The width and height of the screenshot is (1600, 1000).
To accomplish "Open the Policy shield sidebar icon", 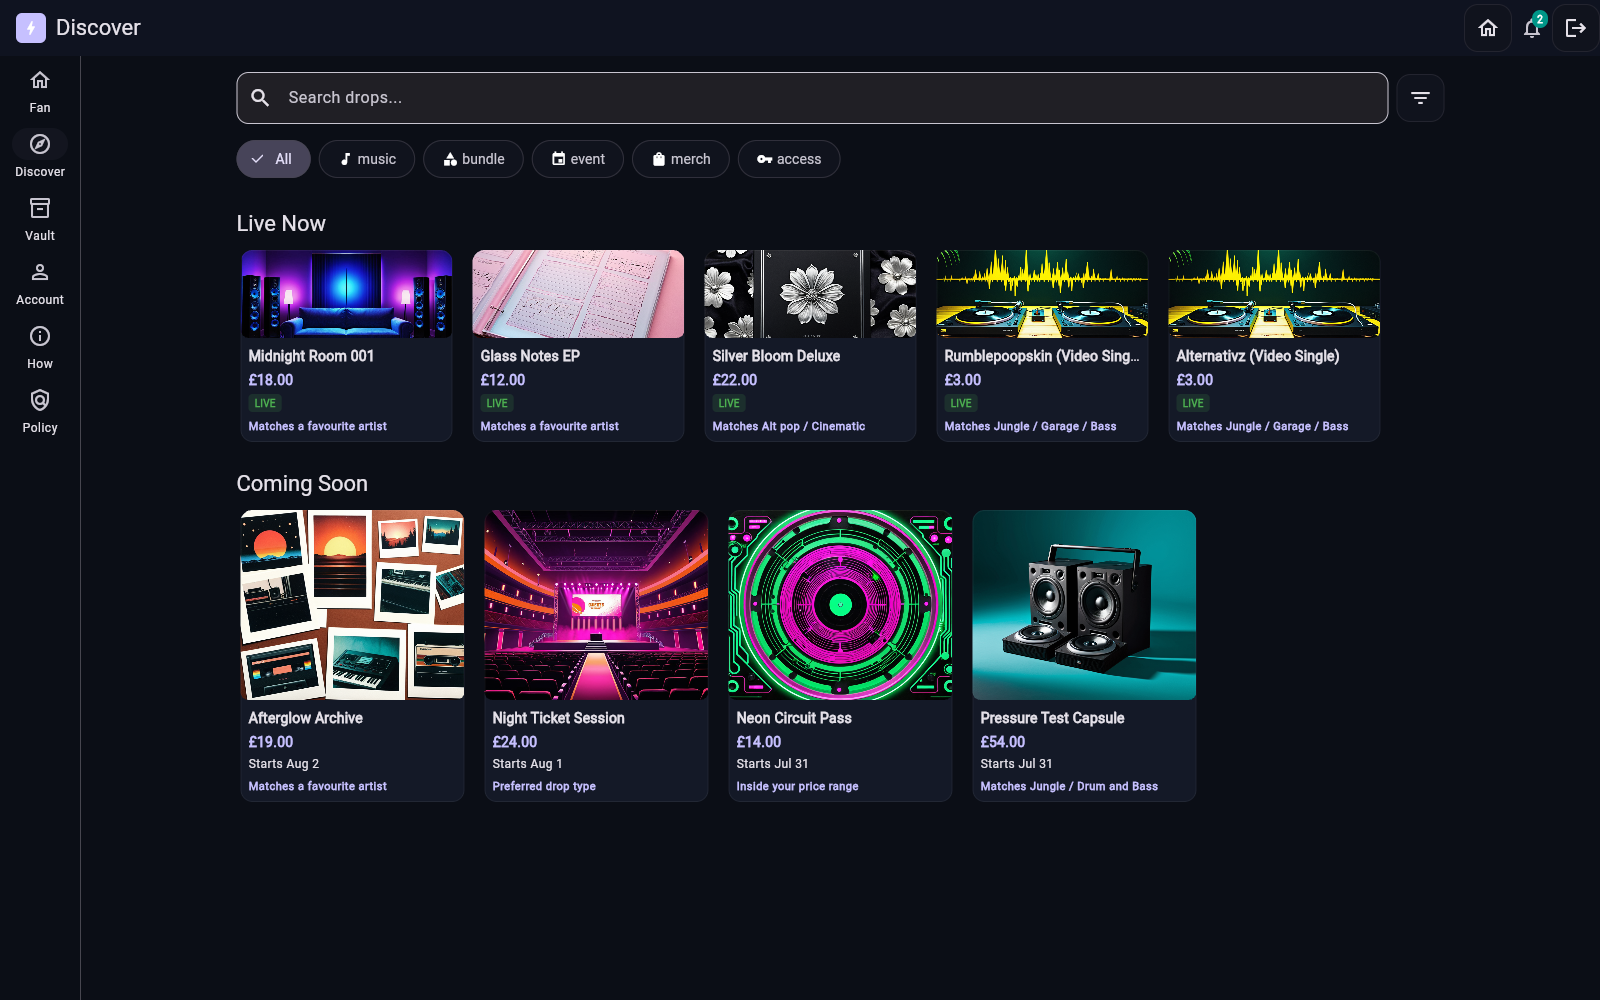I will [x=40, y=400].
